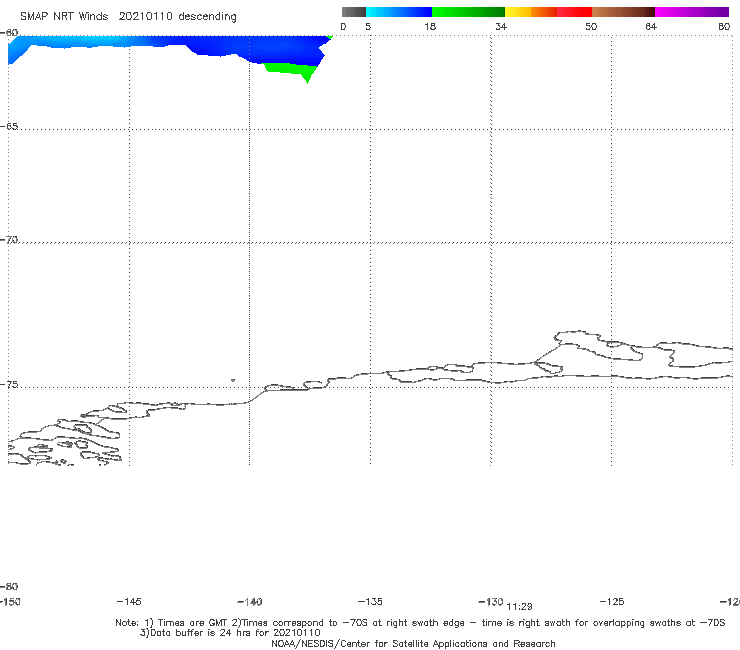The height and width of the screenshot is (650, 740).
Task: Click the color scale value '64'
Action: click(651, 26)
